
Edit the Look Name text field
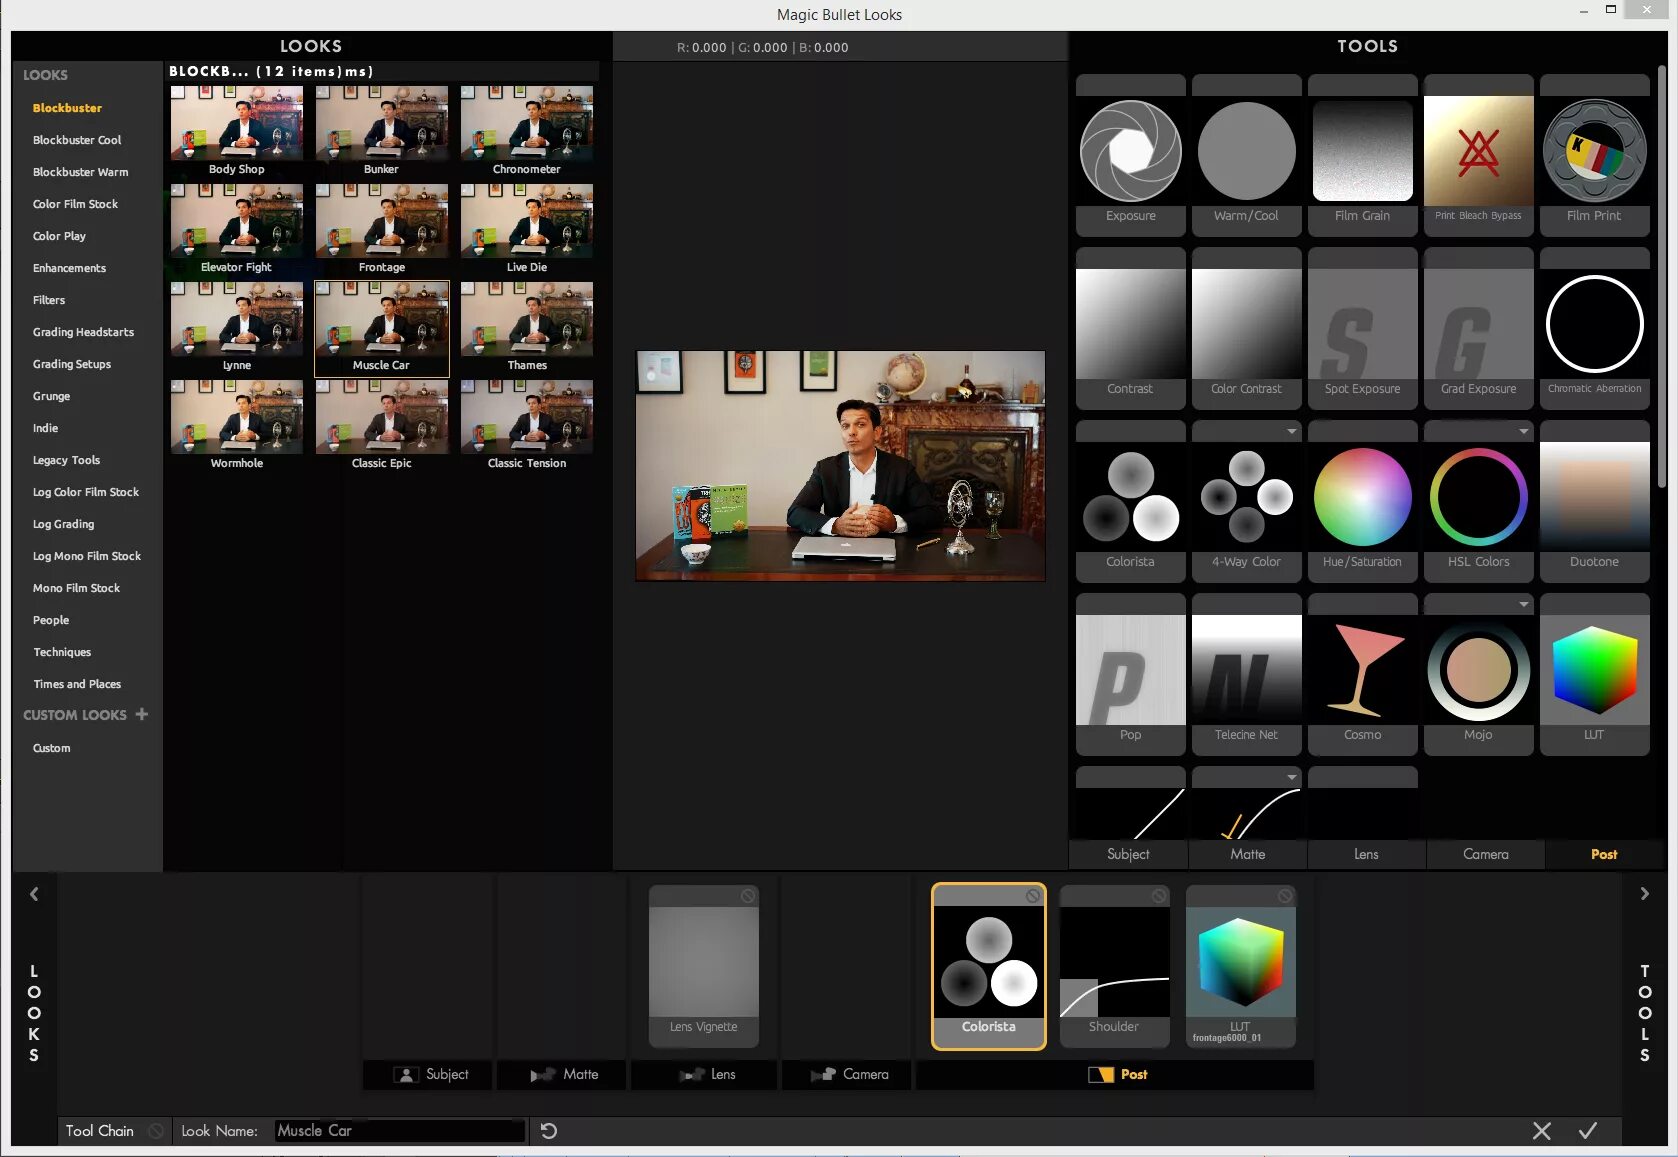(x=399, y=1131)
